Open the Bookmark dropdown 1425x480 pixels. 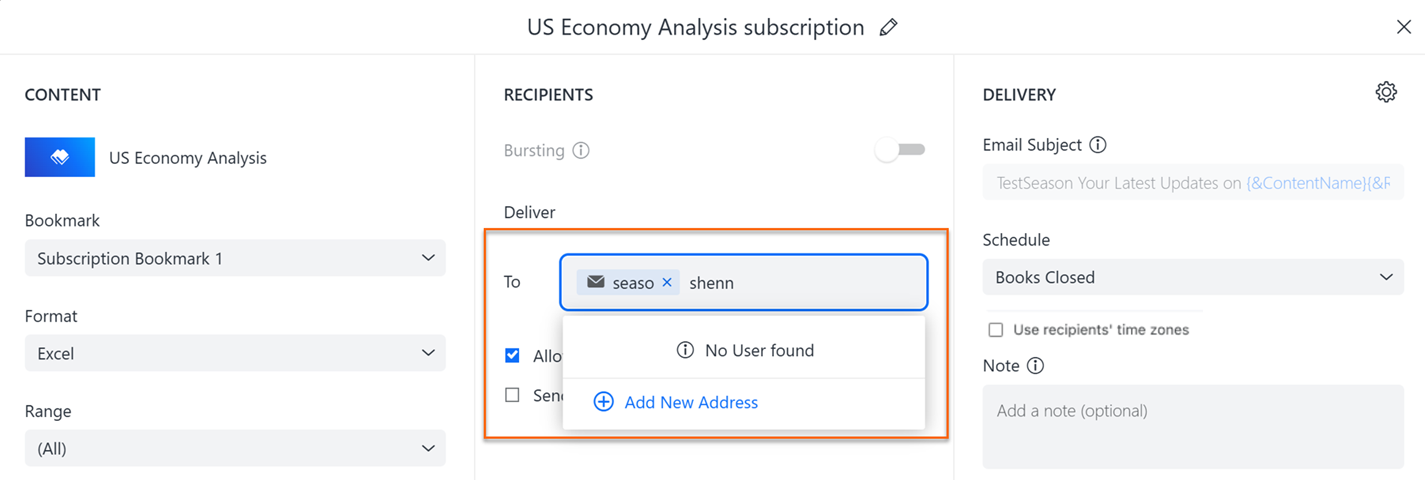(235, 258)
